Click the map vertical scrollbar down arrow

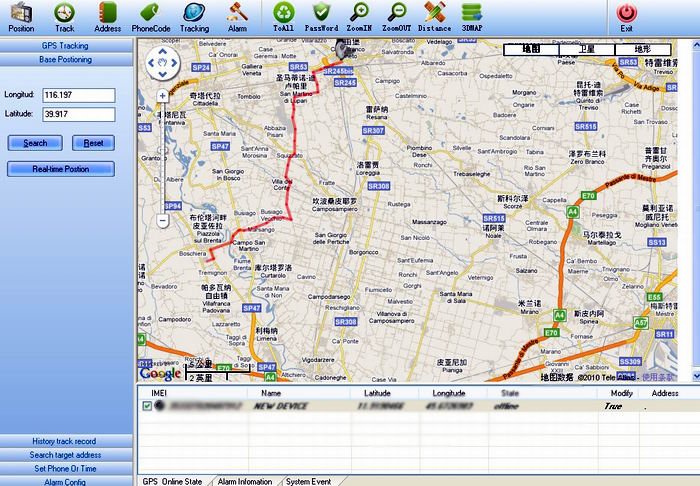pyautogui.click(x=696, y=376)
